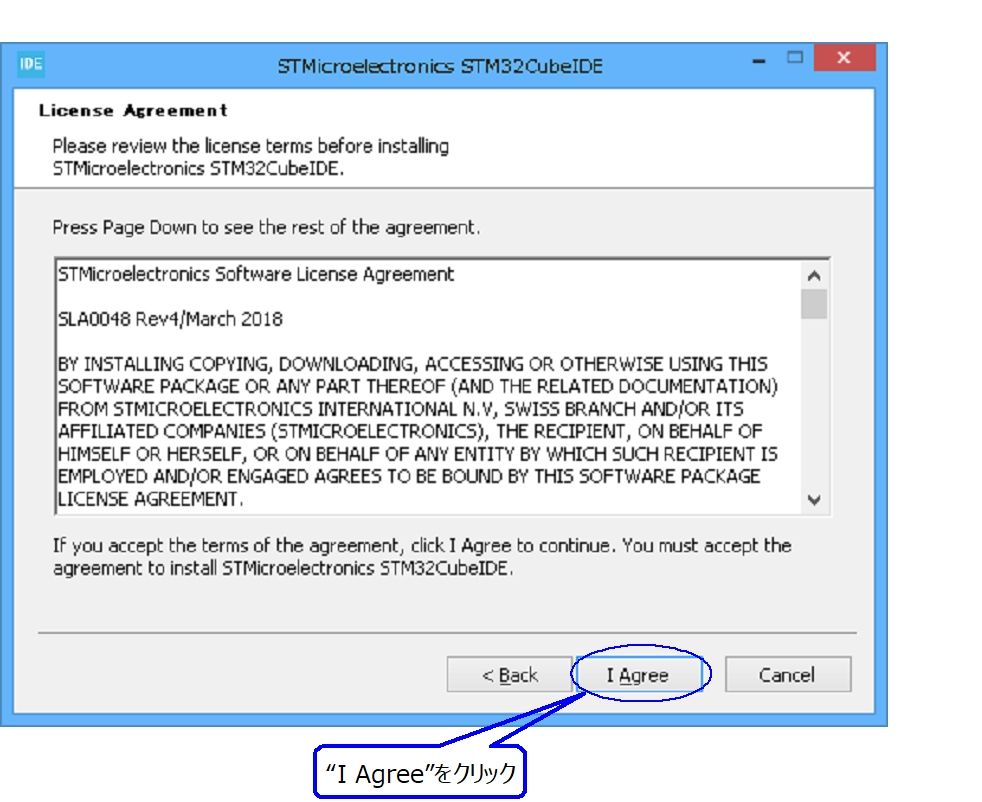Click the "If you accept the terms" note
This screenshot has width=982, height=802.
tap(421, 557)
